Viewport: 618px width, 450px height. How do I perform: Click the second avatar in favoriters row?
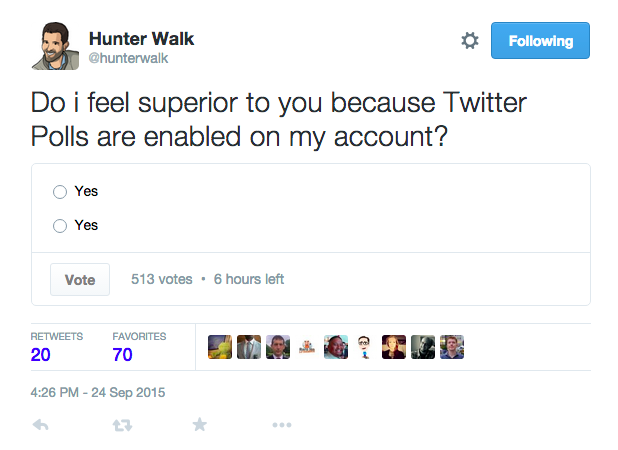(249, 347)
